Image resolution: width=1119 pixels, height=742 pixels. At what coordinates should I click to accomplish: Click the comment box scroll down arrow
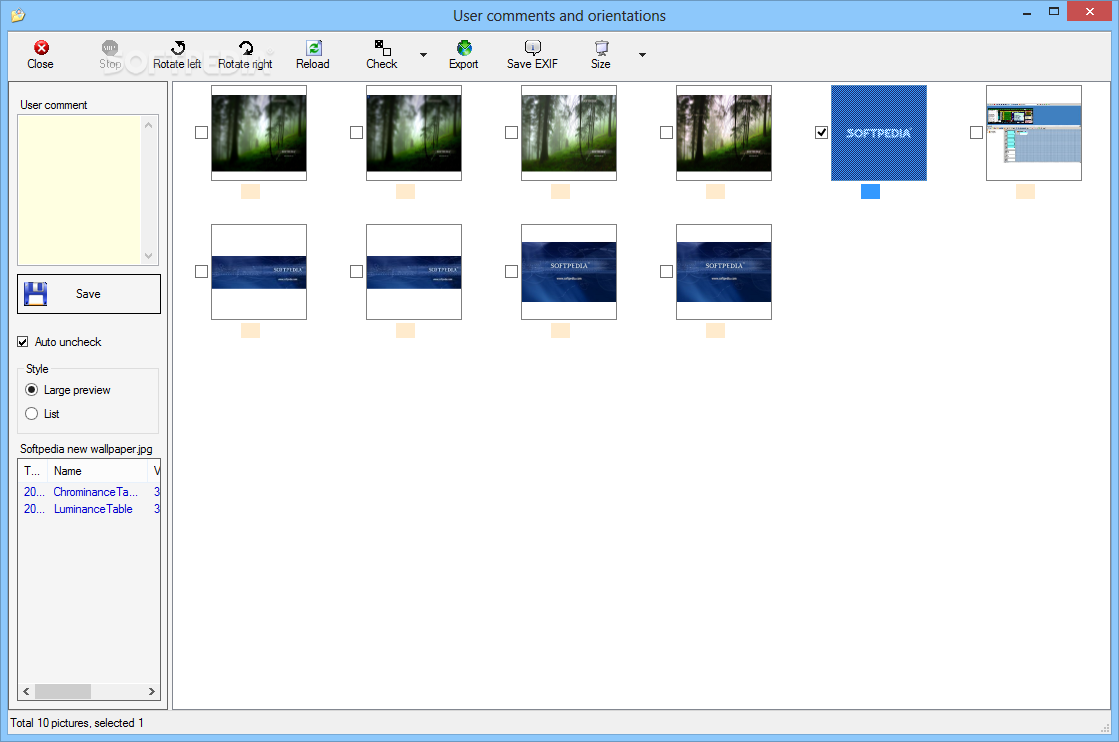click(x=148, y=255)
